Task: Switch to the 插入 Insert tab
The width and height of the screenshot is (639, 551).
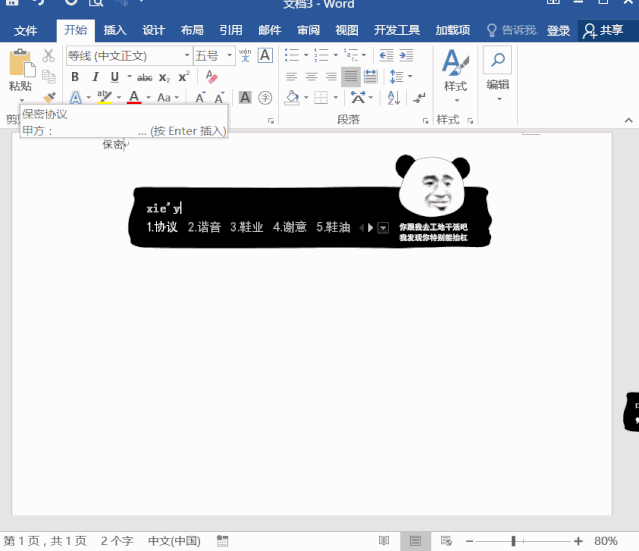Action: 115,31
